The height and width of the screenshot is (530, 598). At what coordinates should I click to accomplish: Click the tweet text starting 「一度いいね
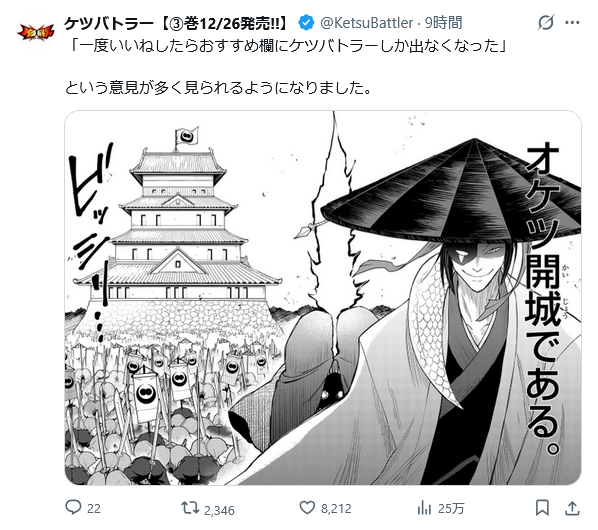pyautogui.click(x=287, y=47)
